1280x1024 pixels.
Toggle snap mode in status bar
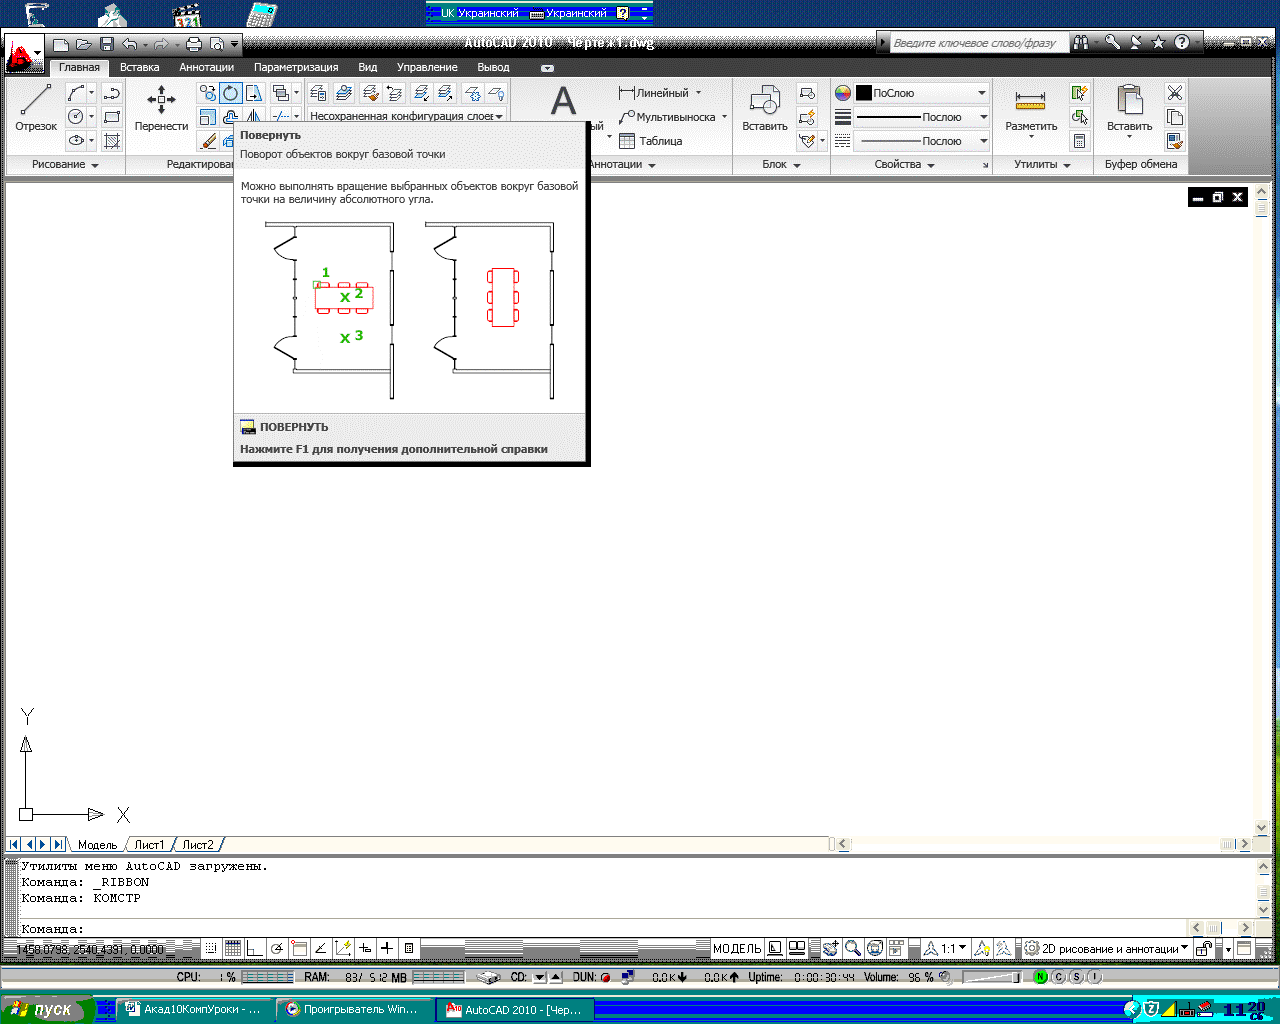point(211,948)
